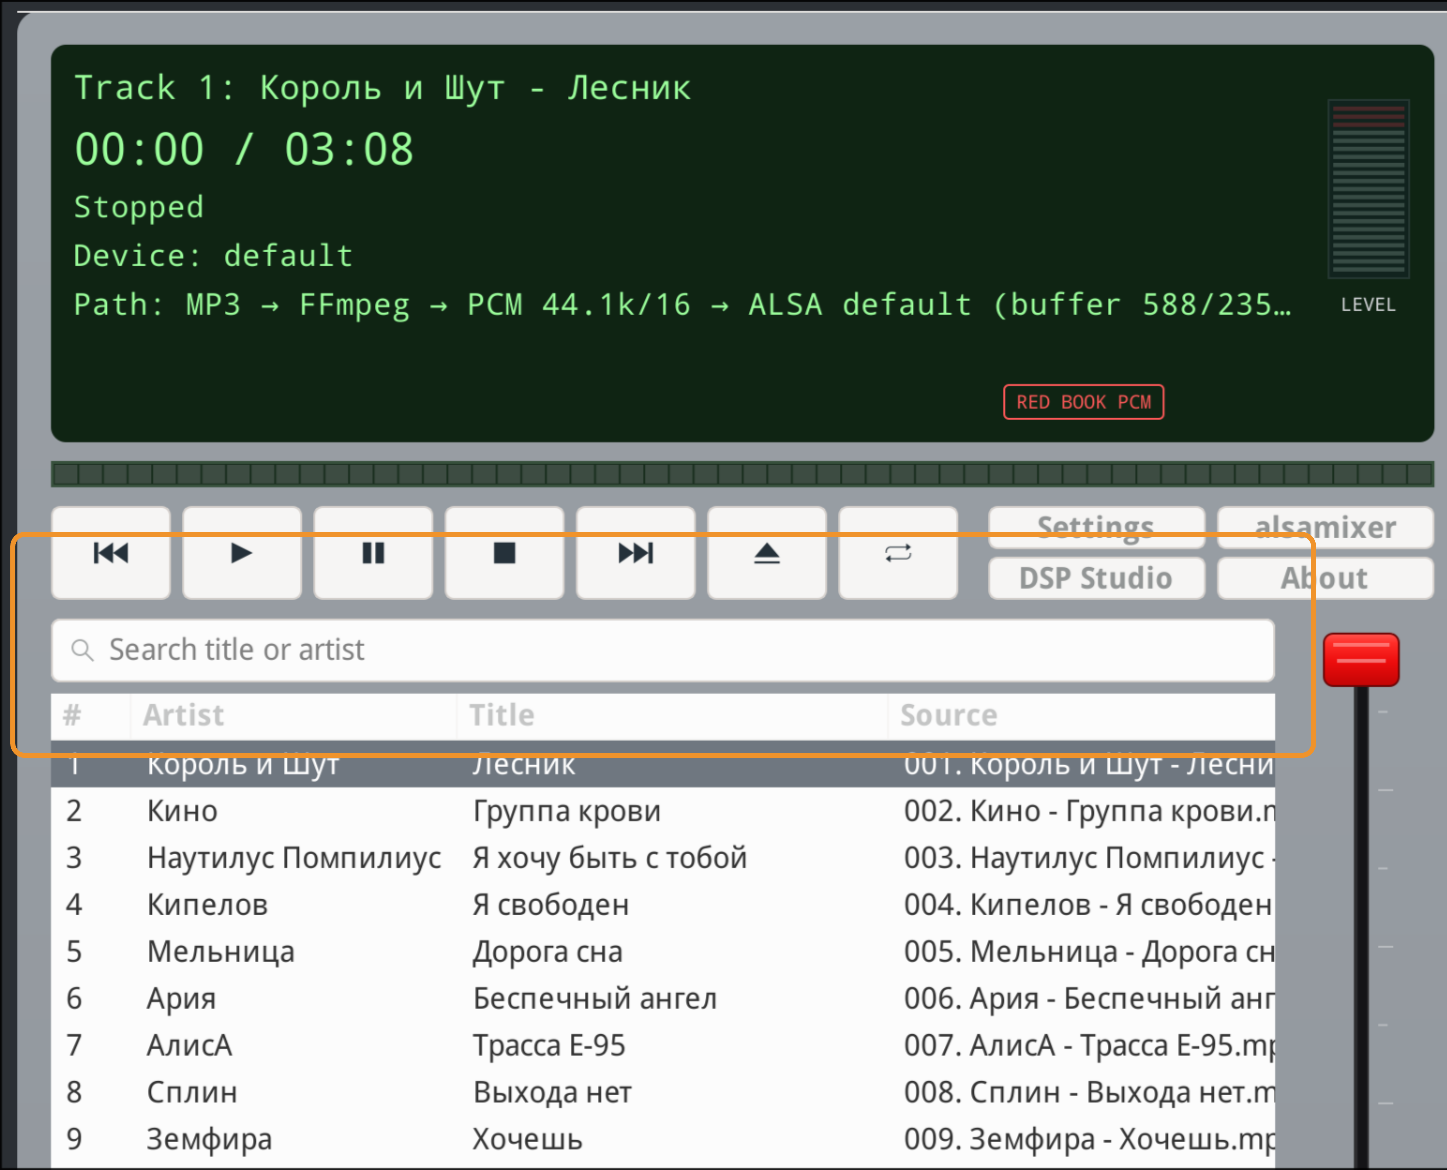Select the АлисА artist row

tap(189, 1046)
